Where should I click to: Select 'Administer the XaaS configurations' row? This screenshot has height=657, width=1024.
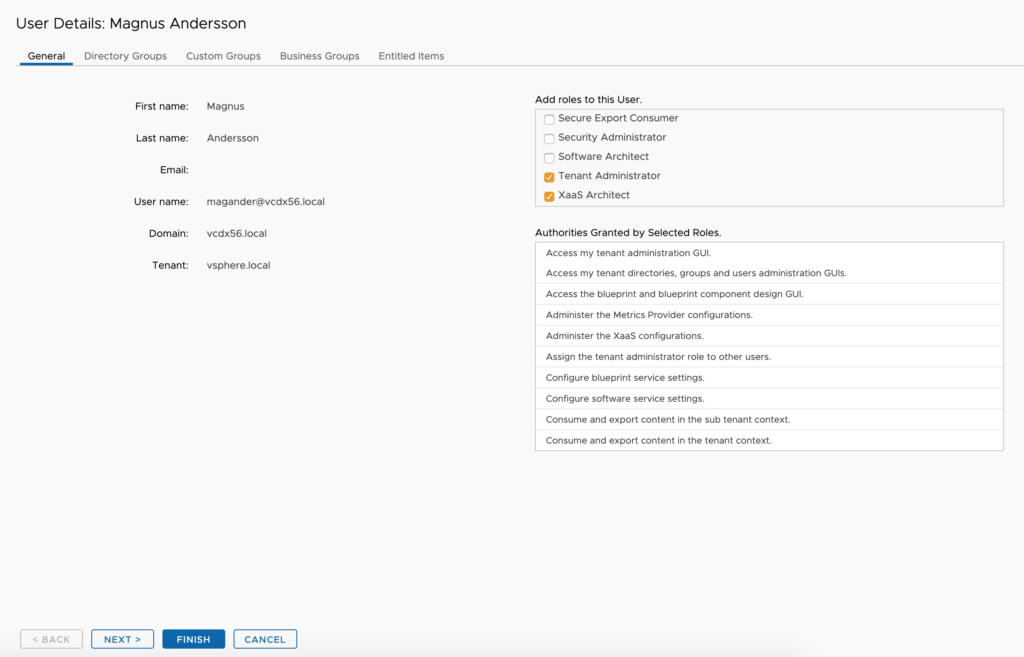tap(624, 336)
